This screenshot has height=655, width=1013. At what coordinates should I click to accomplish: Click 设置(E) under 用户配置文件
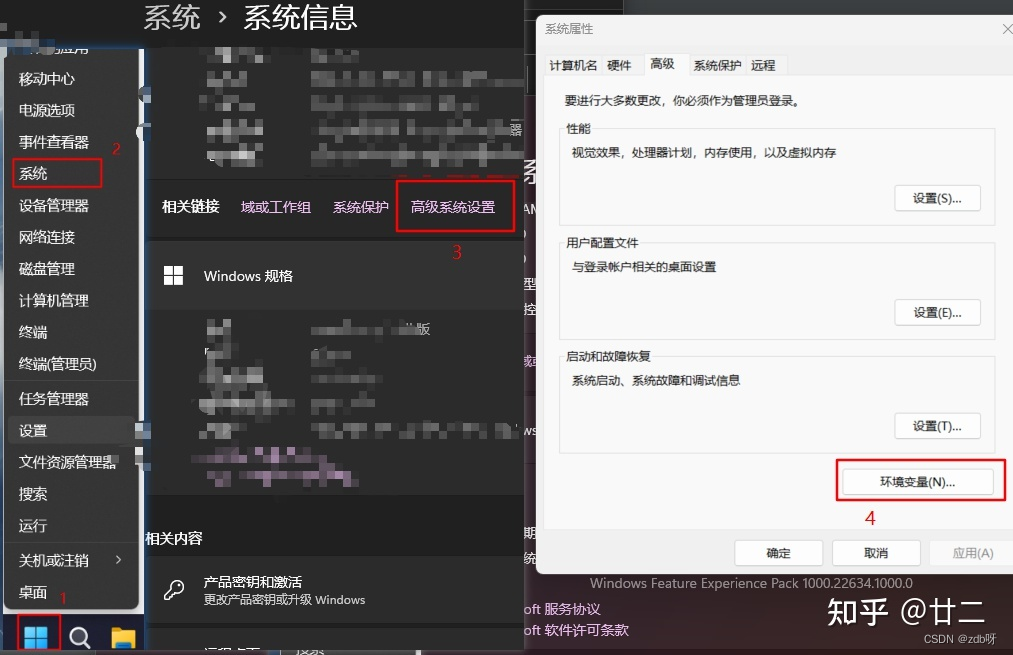936,312
